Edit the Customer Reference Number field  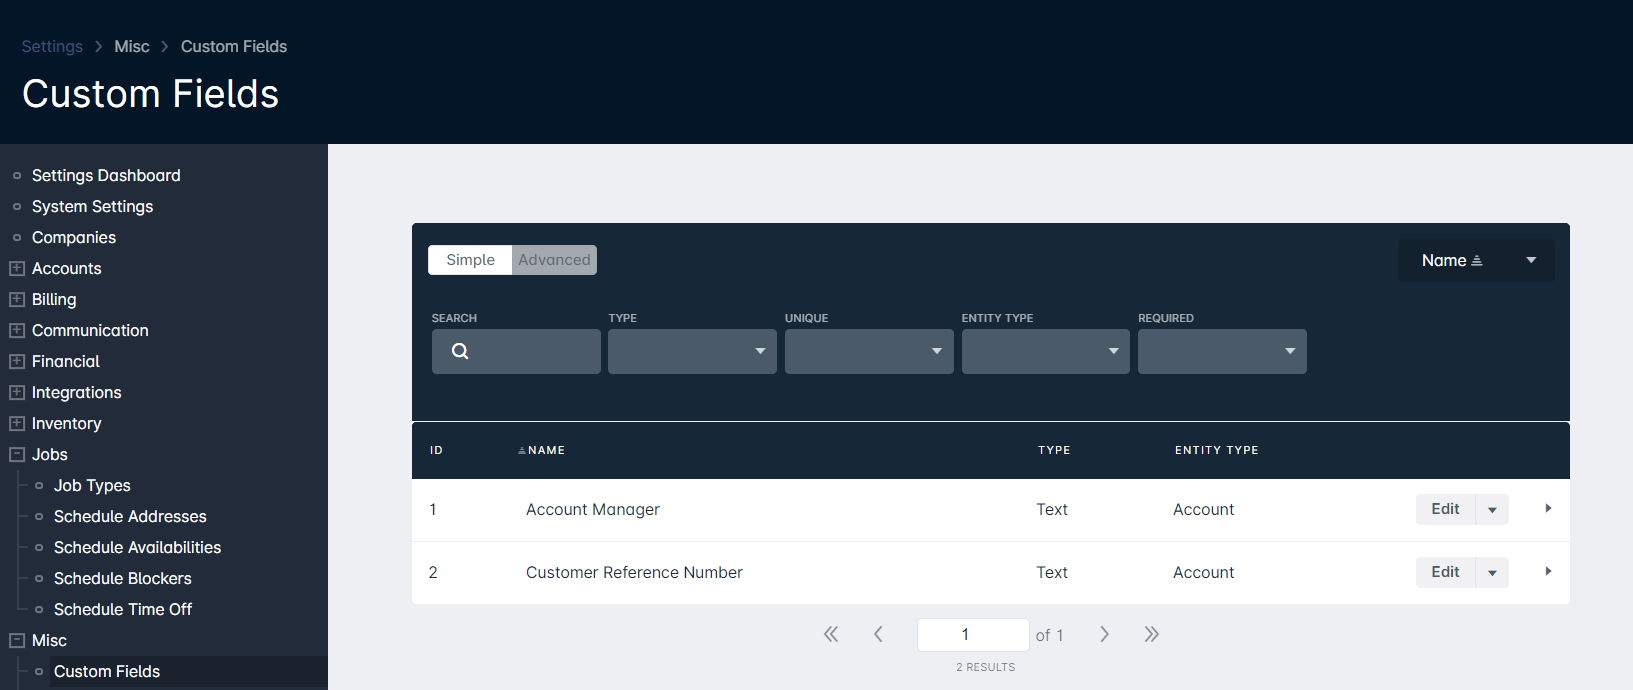coord(1445,572)
